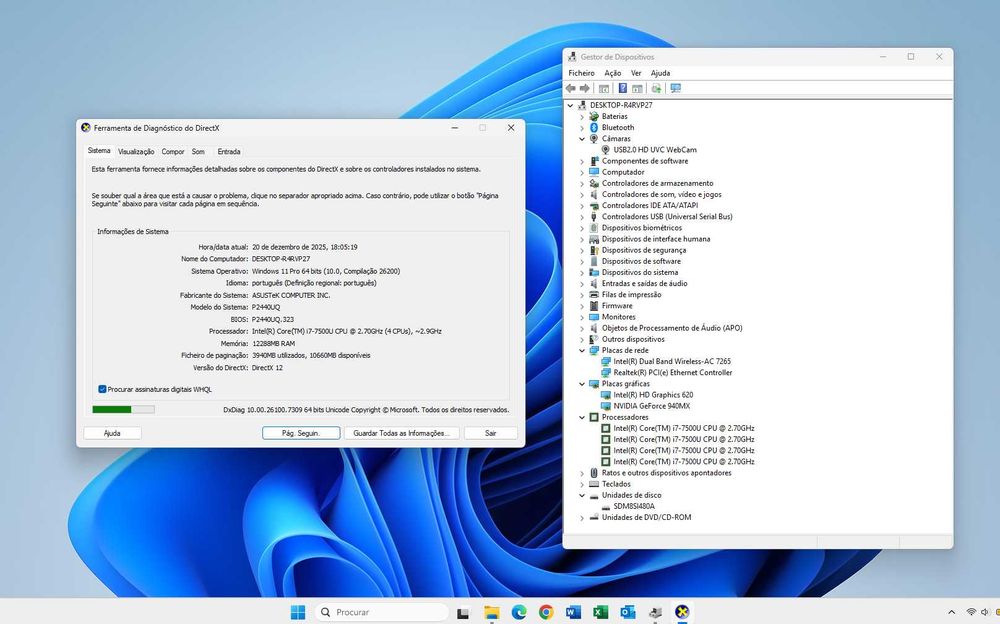Click the Ajuda button in DirectX tool
Image resolution: width=1000 pixels, height=624 pixels.
[112, 433]
